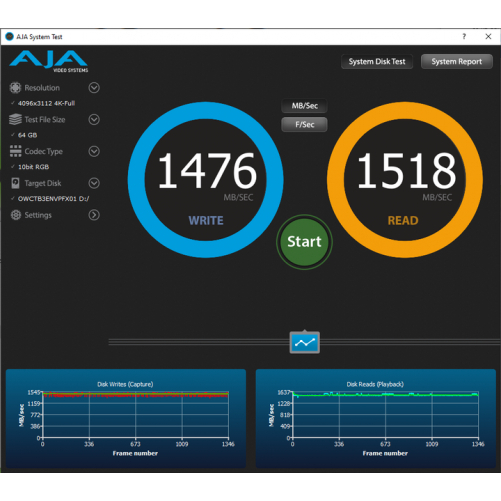
Task: Open Settings with the right arrow
Action: (94, 215)
